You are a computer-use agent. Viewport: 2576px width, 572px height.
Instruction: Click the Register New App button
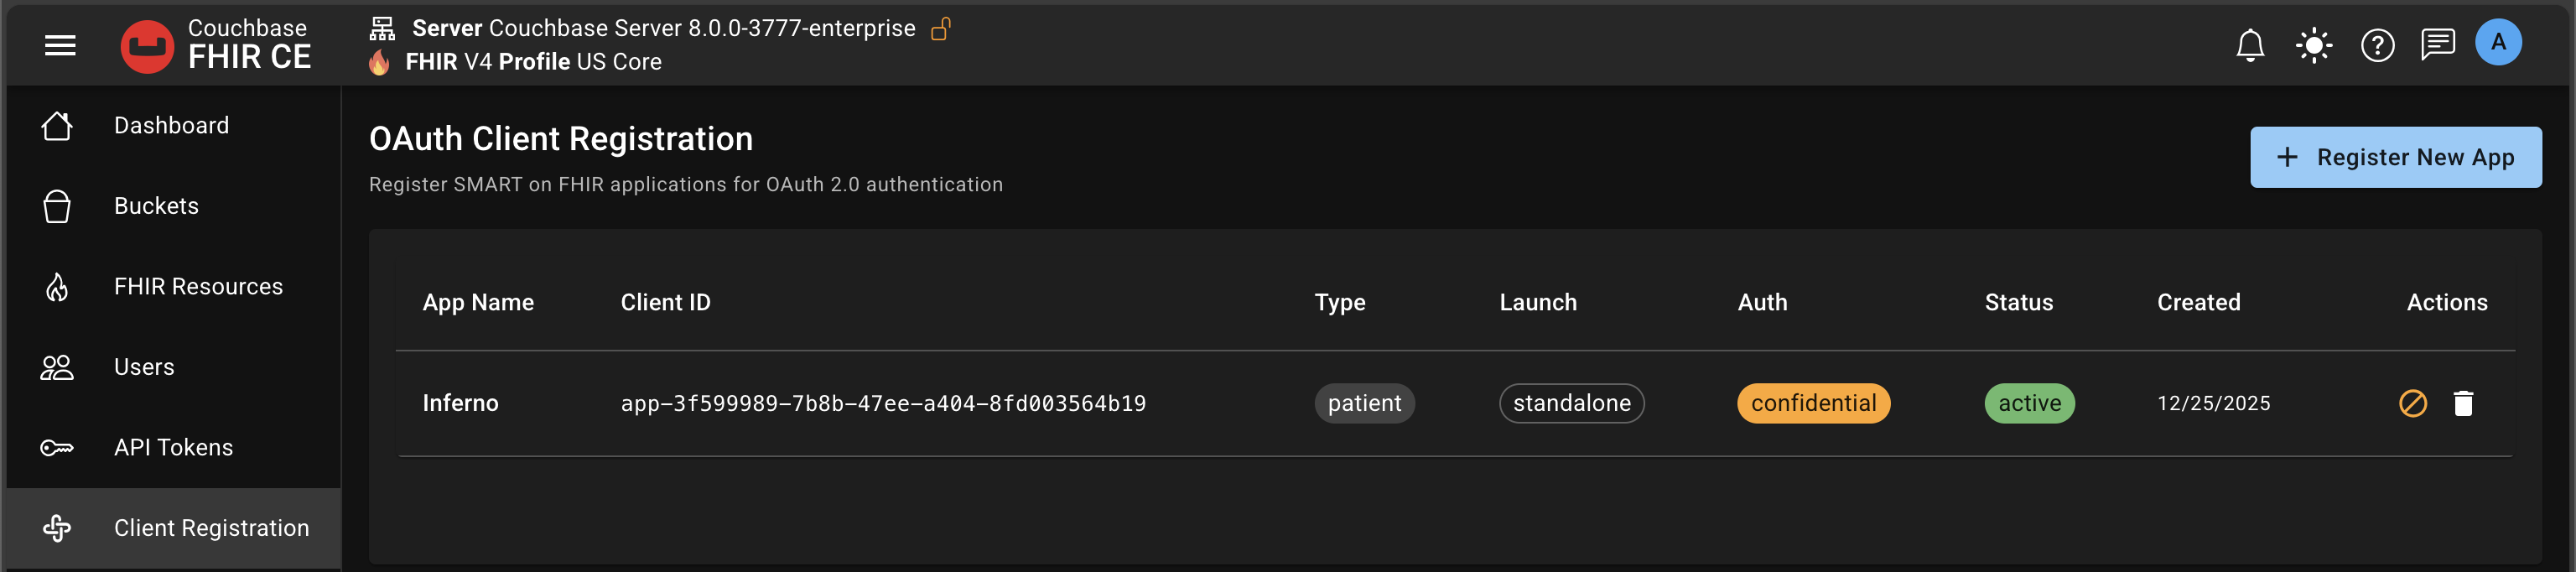pos(2395,157)
